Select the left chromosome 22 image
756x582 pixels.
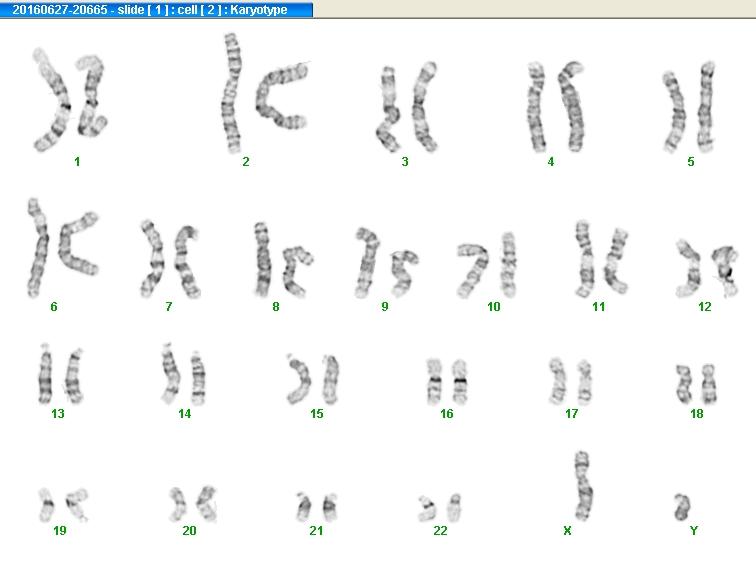click(x=427, y=509)
